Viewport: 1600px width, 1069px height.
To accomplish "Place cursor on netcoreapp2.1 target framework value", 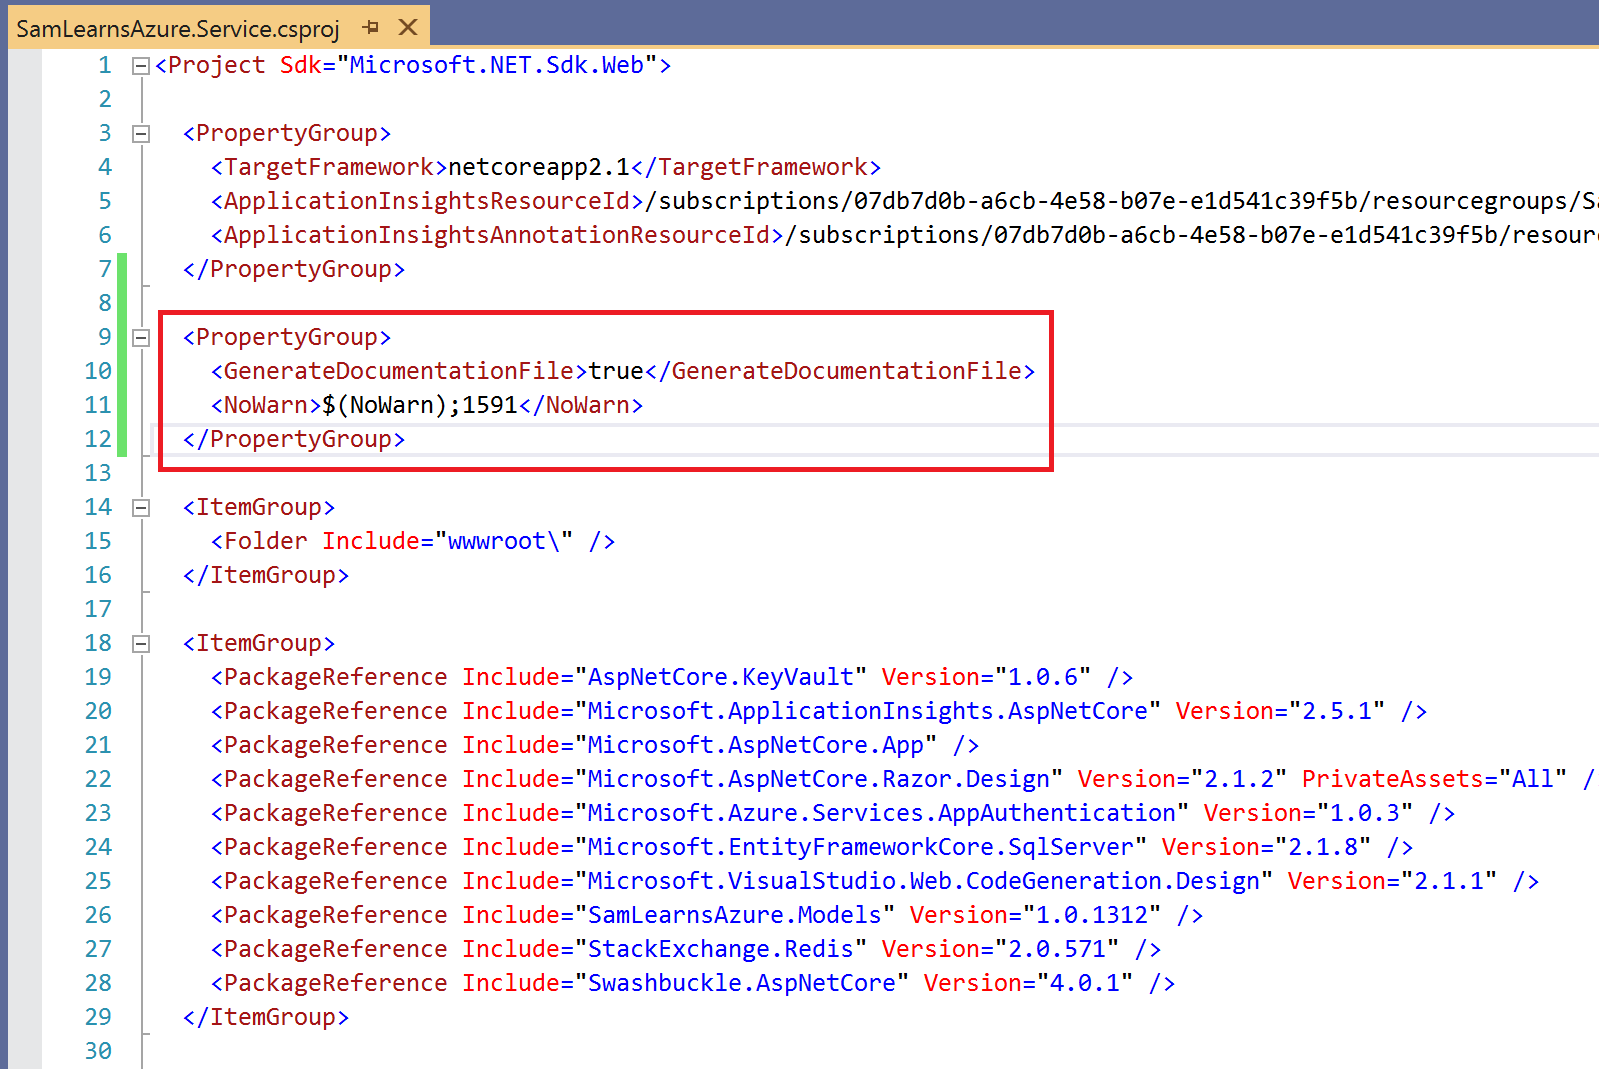I will [538, 167].
